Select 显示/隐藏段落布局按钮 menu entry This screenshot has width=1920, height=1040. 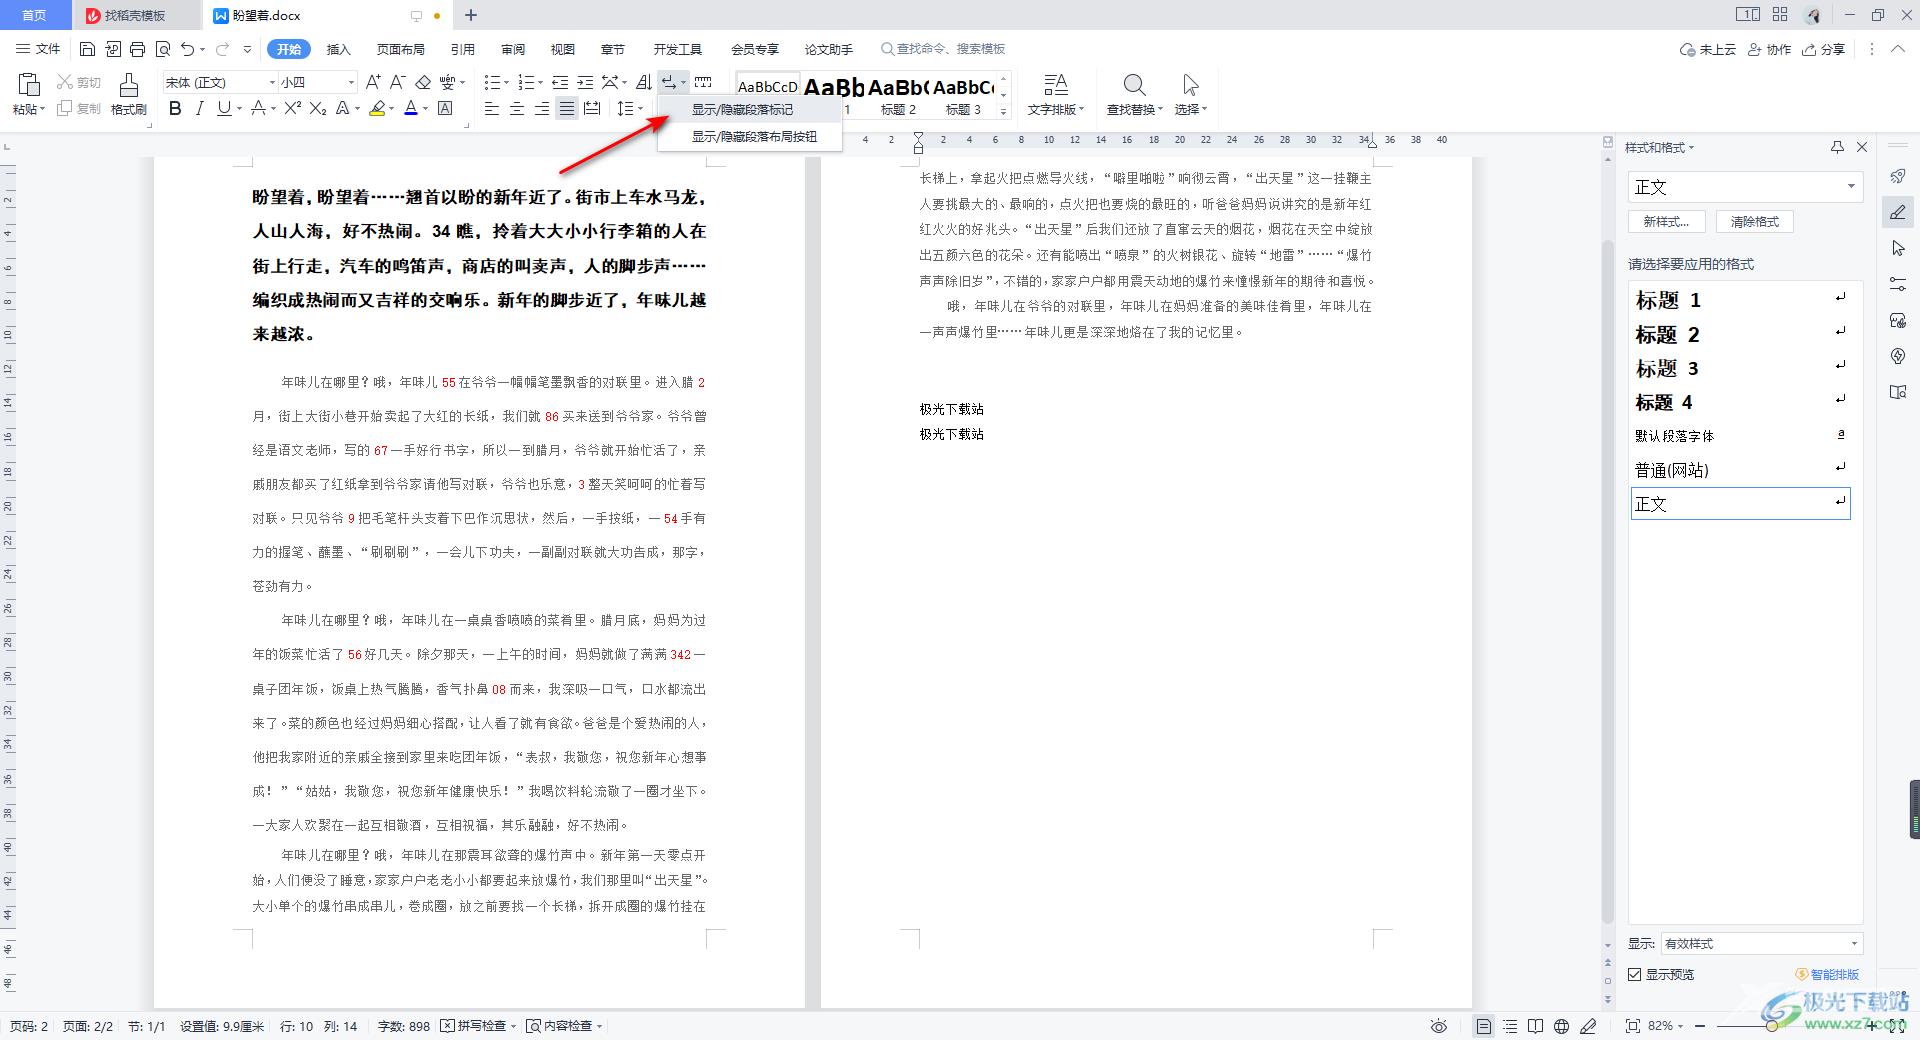point(749,137)
